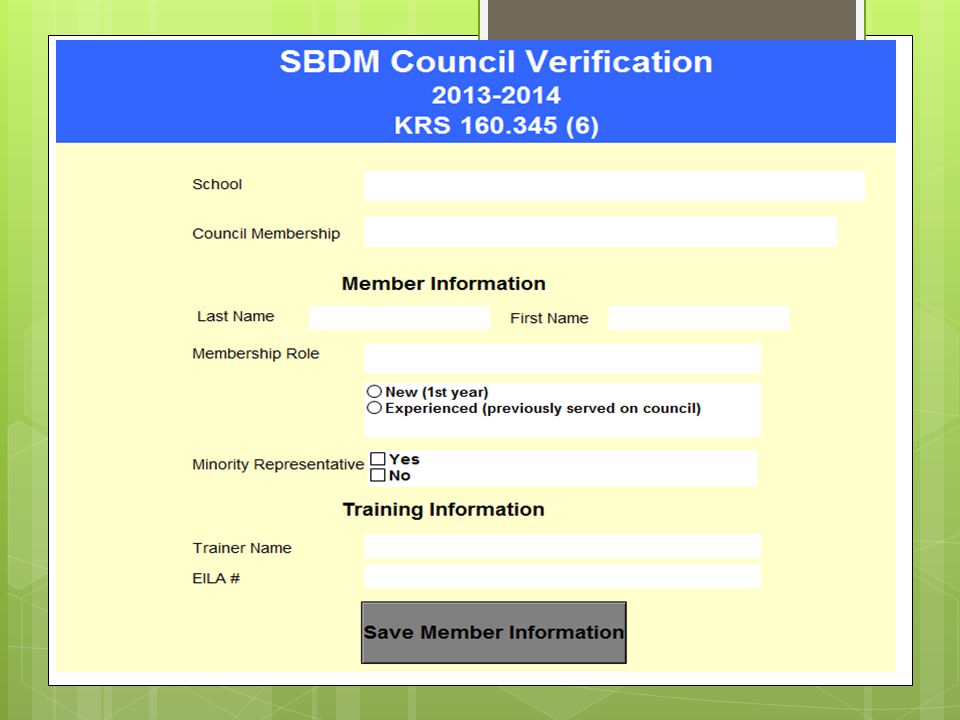Click the School input field
The width and height of the screenshot is (960, 720).
[x=614, y=187]
